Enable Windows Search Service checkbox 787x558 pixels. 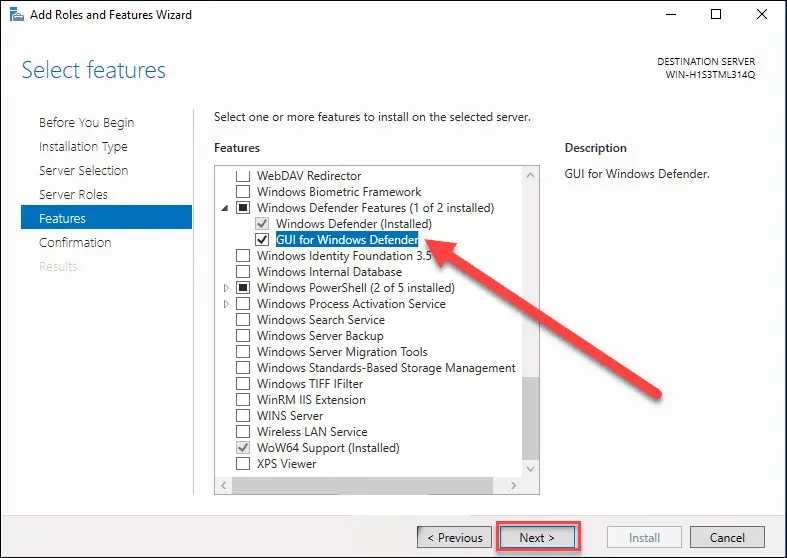[243, 320]
